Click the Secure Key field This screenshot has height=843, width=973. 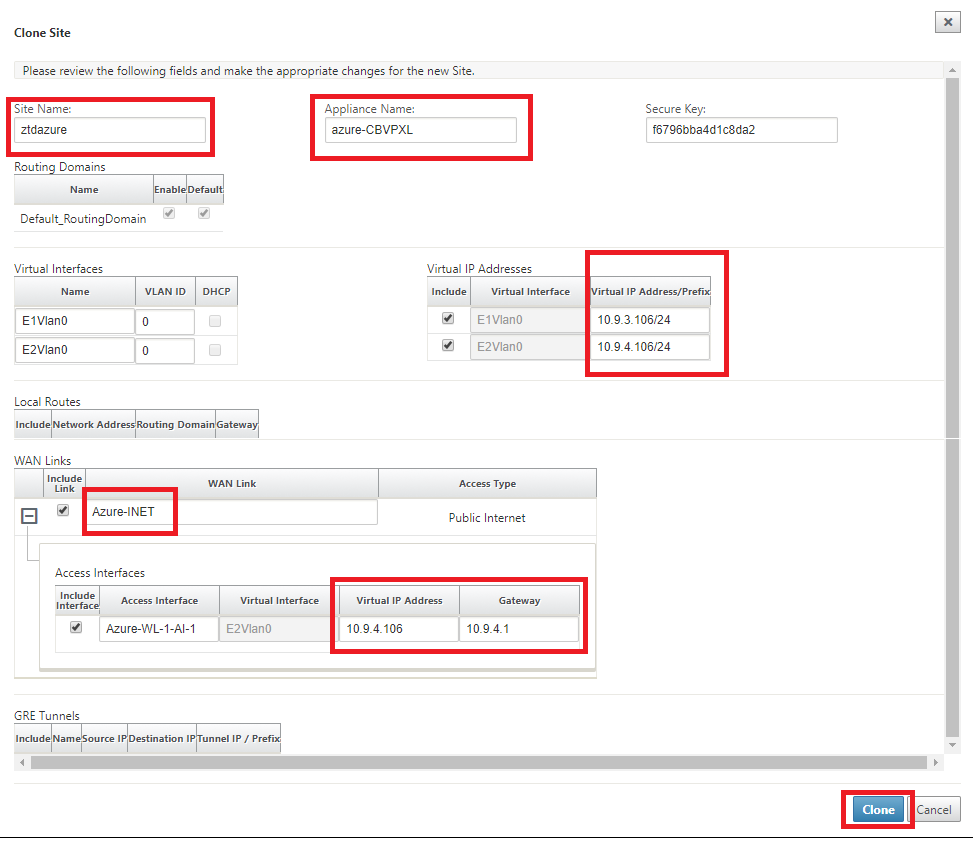click(742, 130)
